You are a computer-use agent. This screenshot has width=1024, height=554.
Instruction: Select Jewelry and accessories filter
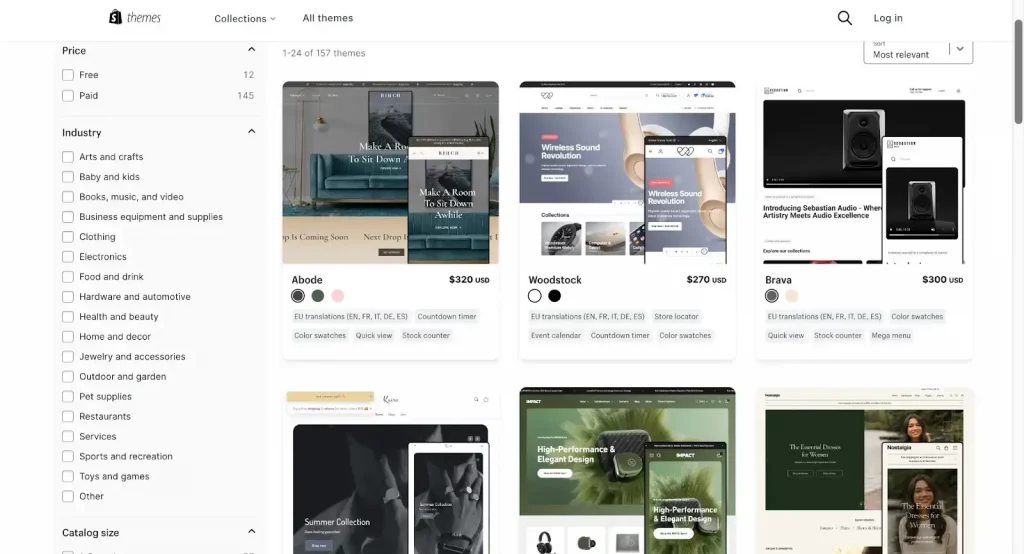pos(68,357)
